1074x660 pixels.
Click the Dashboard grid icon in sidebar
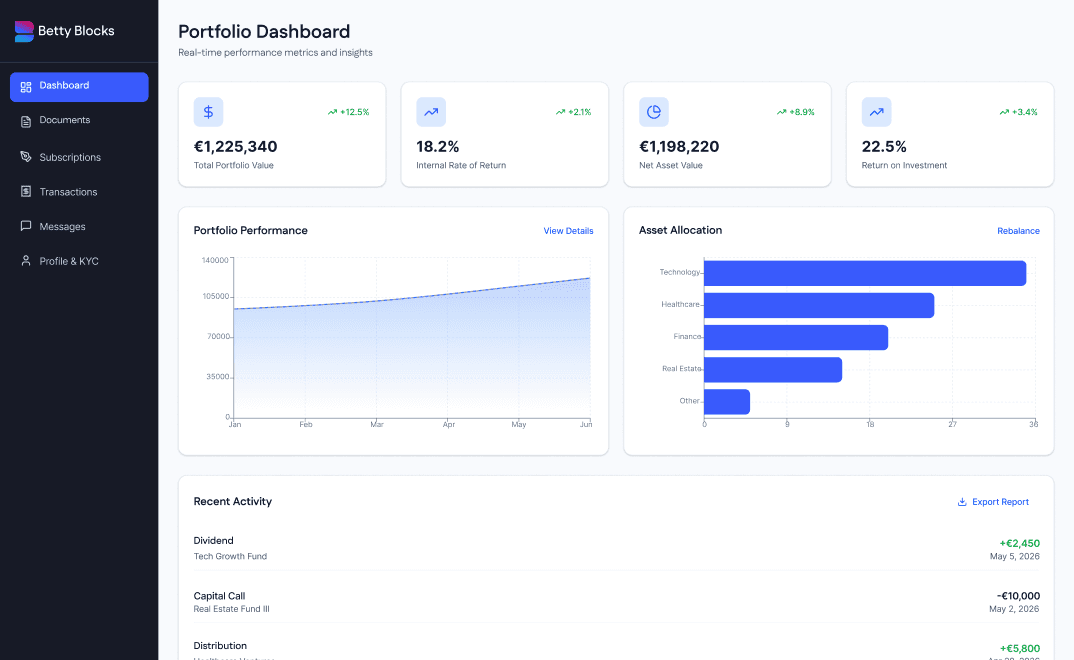pyautogui.click(x=26, y=87)
